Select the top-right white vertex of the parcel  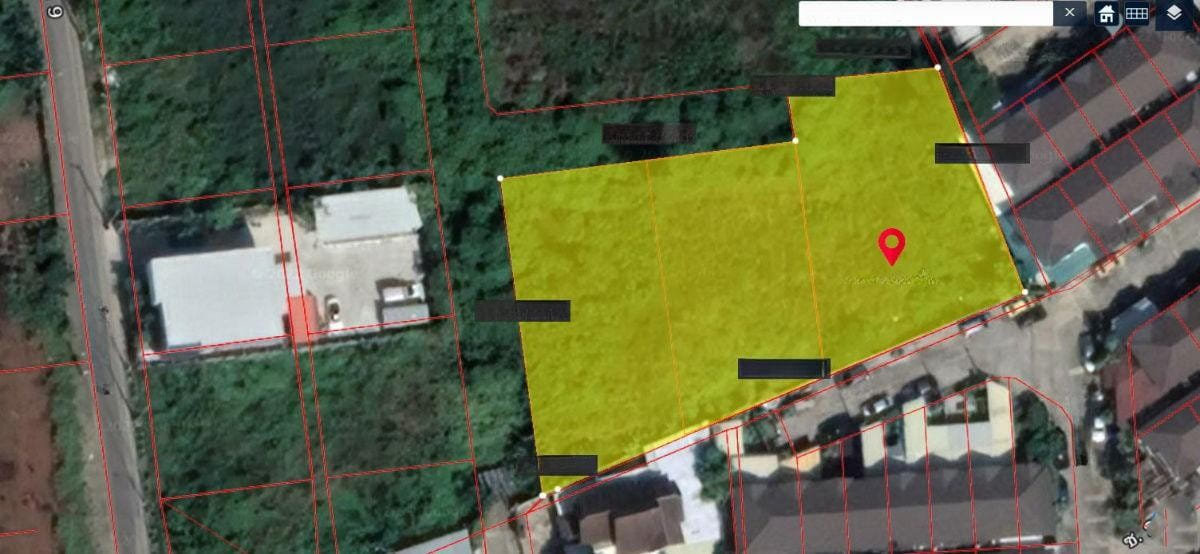click(x=937, y=67)
